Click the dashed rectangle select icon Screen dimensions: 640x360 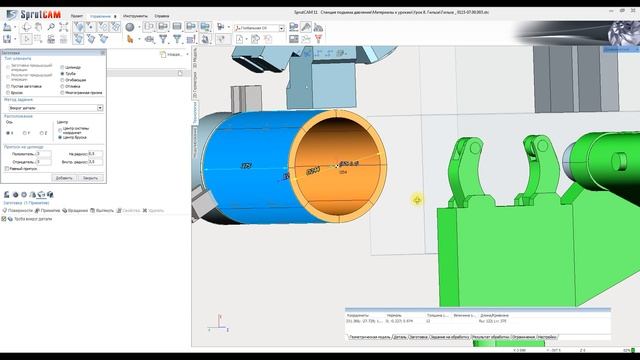point(38,39)
